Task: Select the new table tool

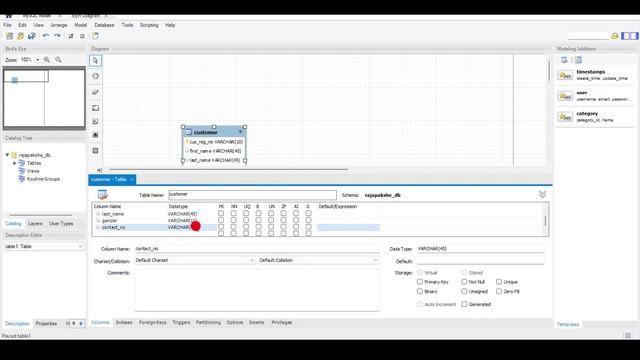Action: [x=96, y=151]
